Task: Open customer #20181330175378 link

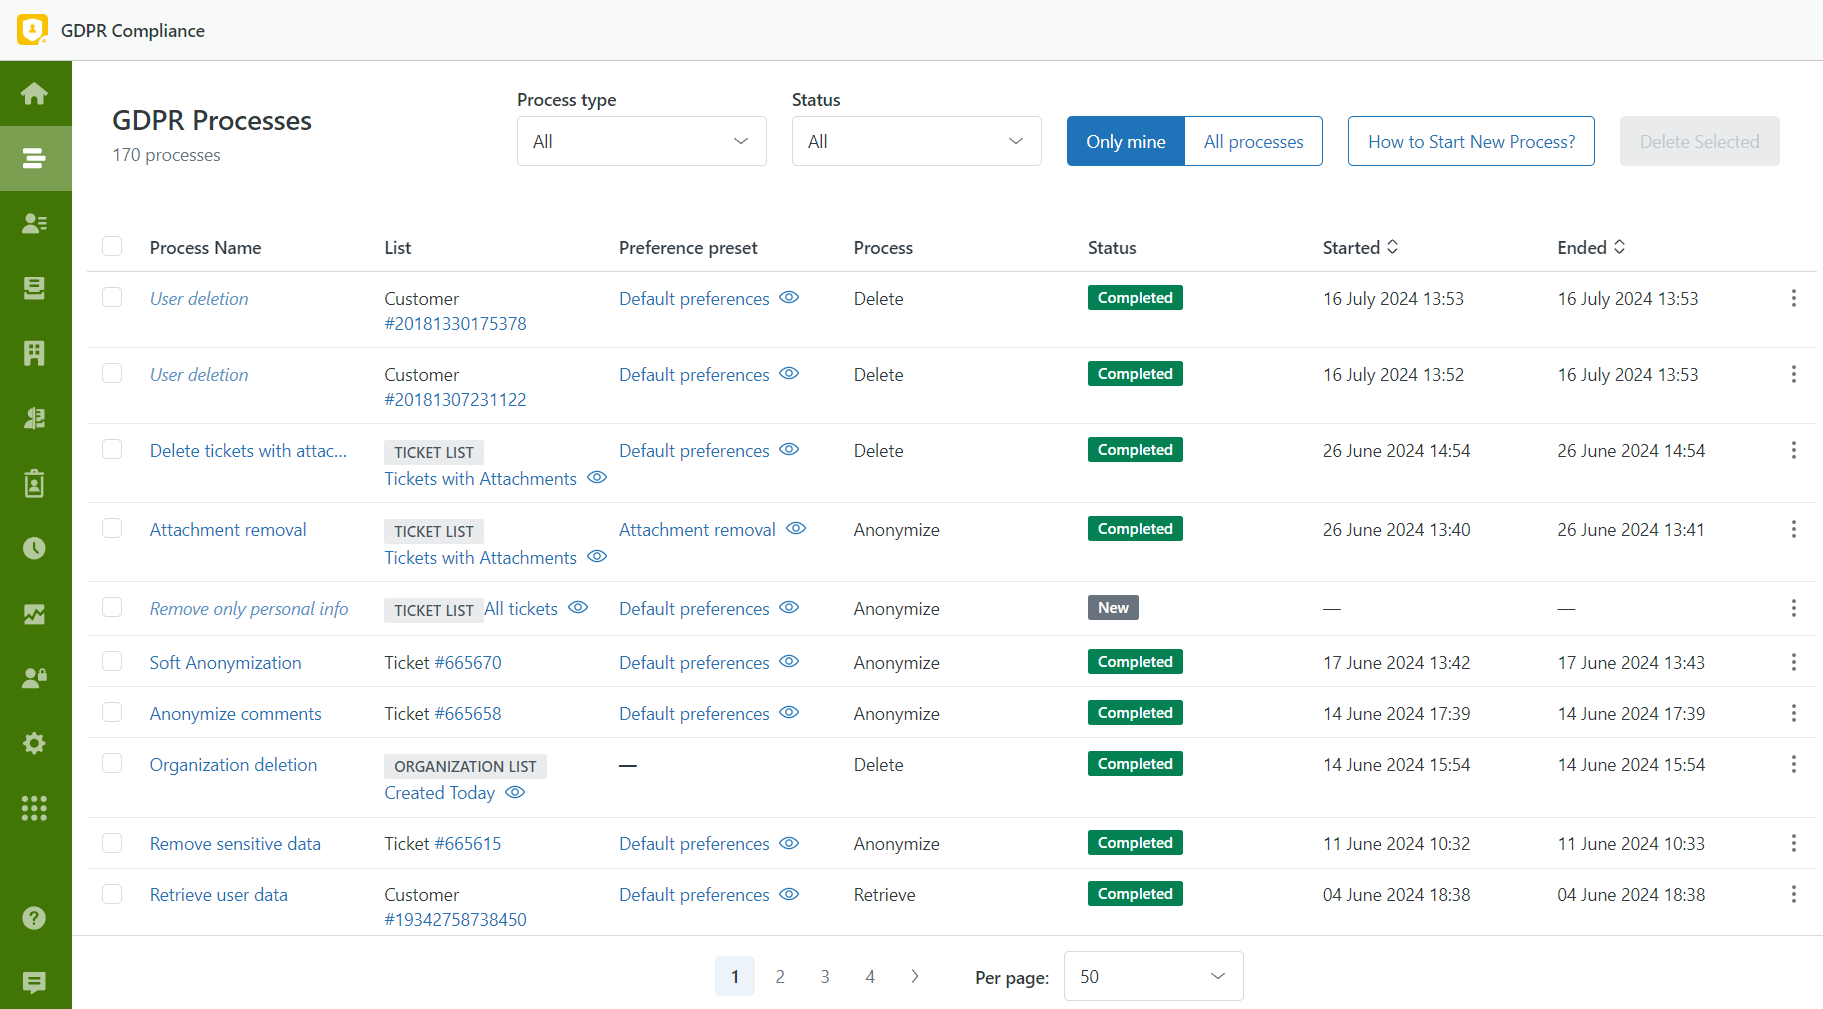Action: pyautogui.click(x=456, y=323)
